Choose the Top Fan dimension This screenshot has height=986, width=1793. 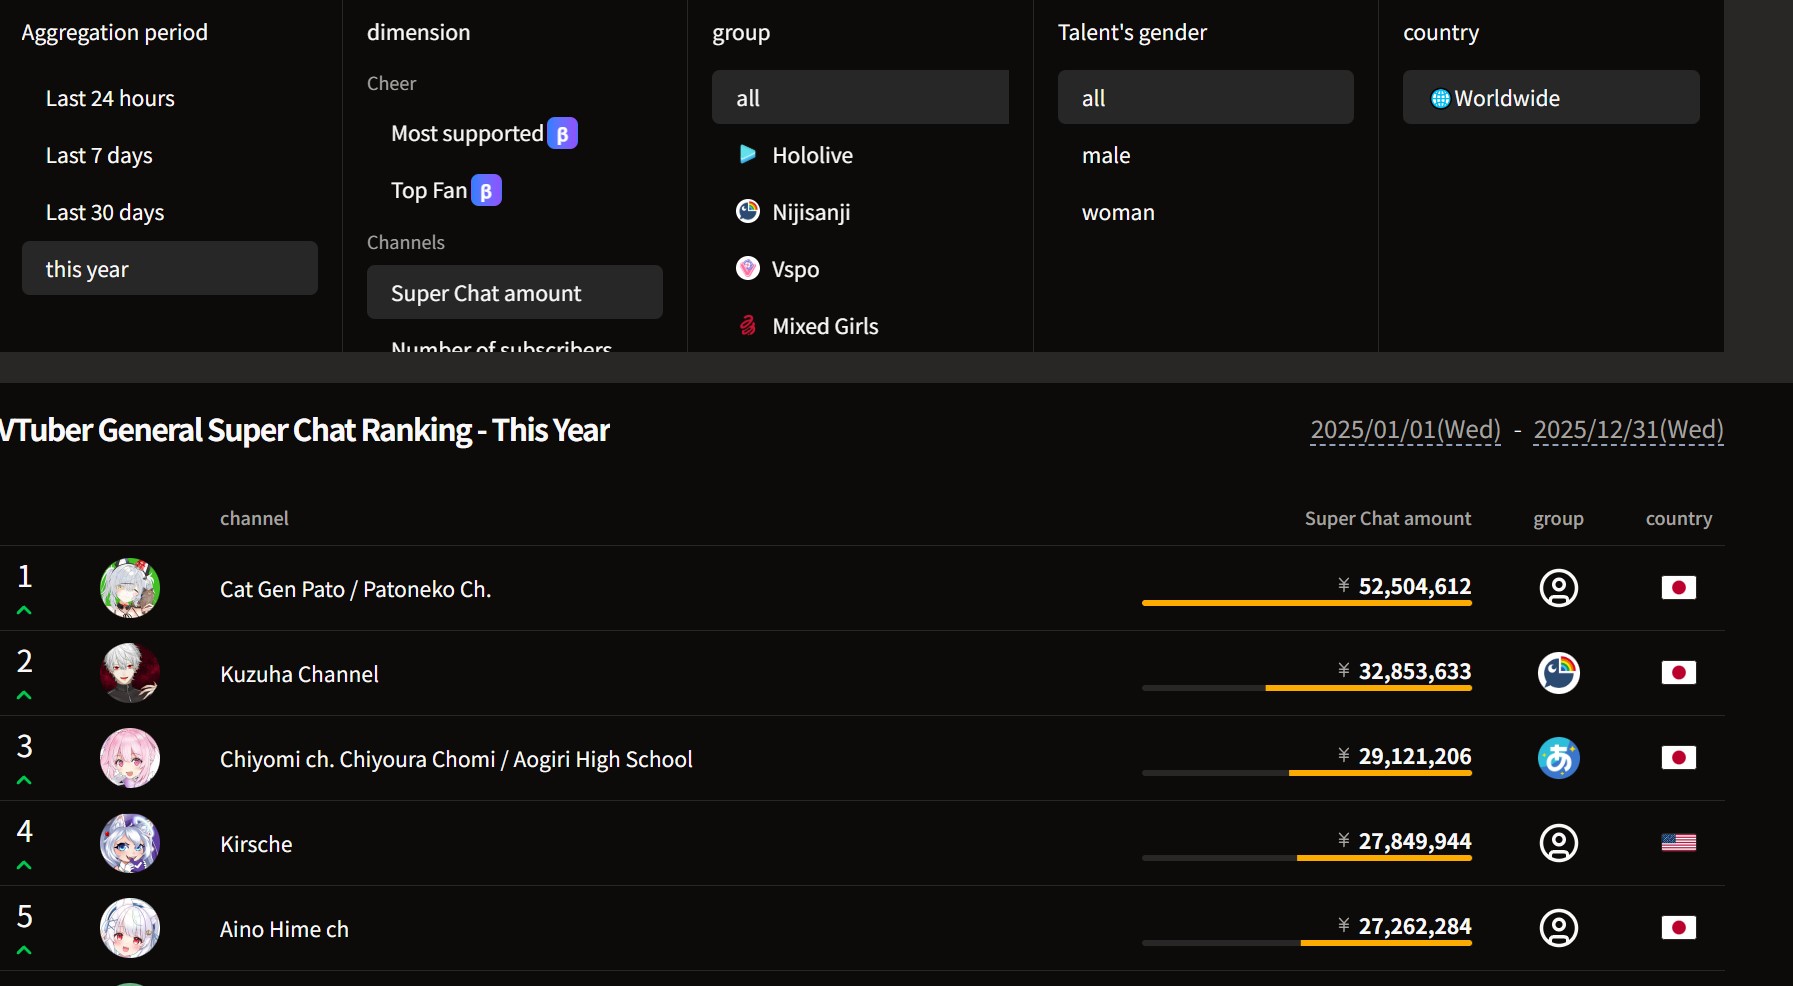(429, 190)
